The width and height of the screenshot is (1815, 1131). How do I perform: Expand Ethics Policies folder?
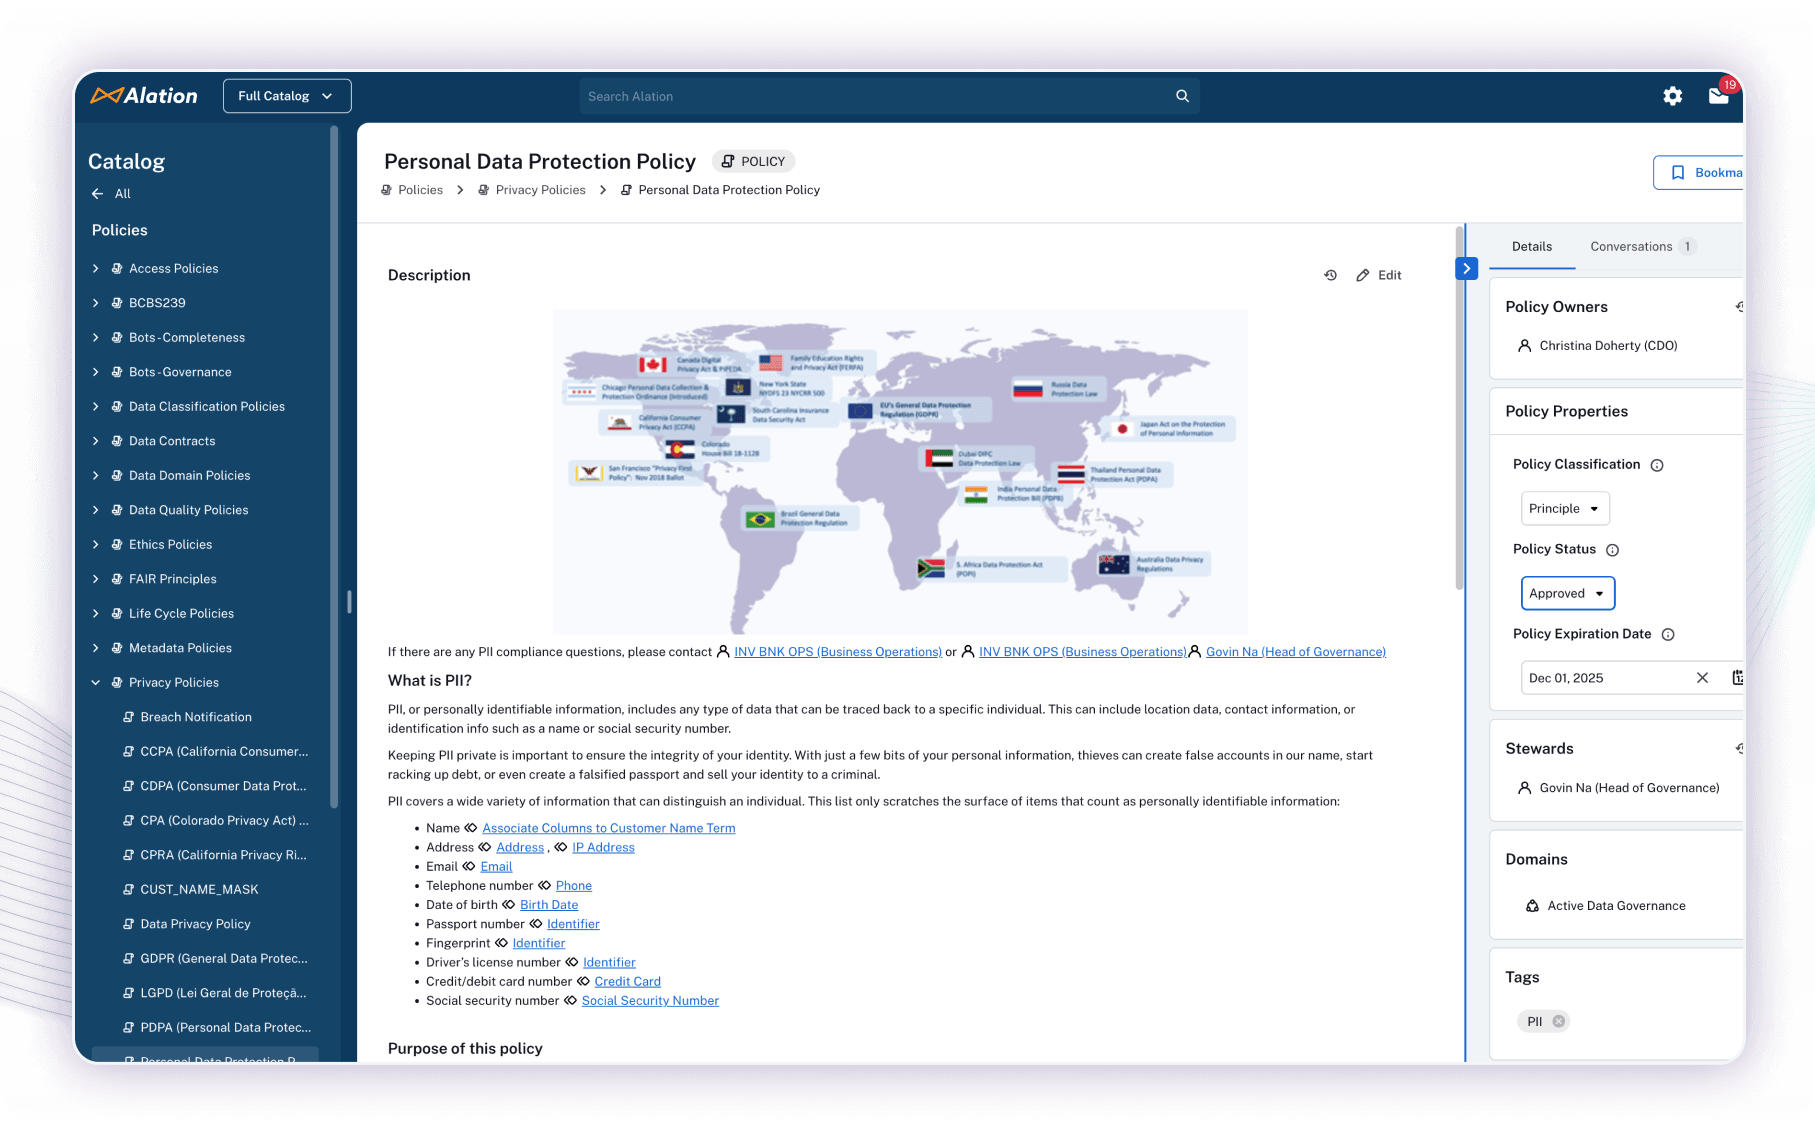(x=96, y=545)
